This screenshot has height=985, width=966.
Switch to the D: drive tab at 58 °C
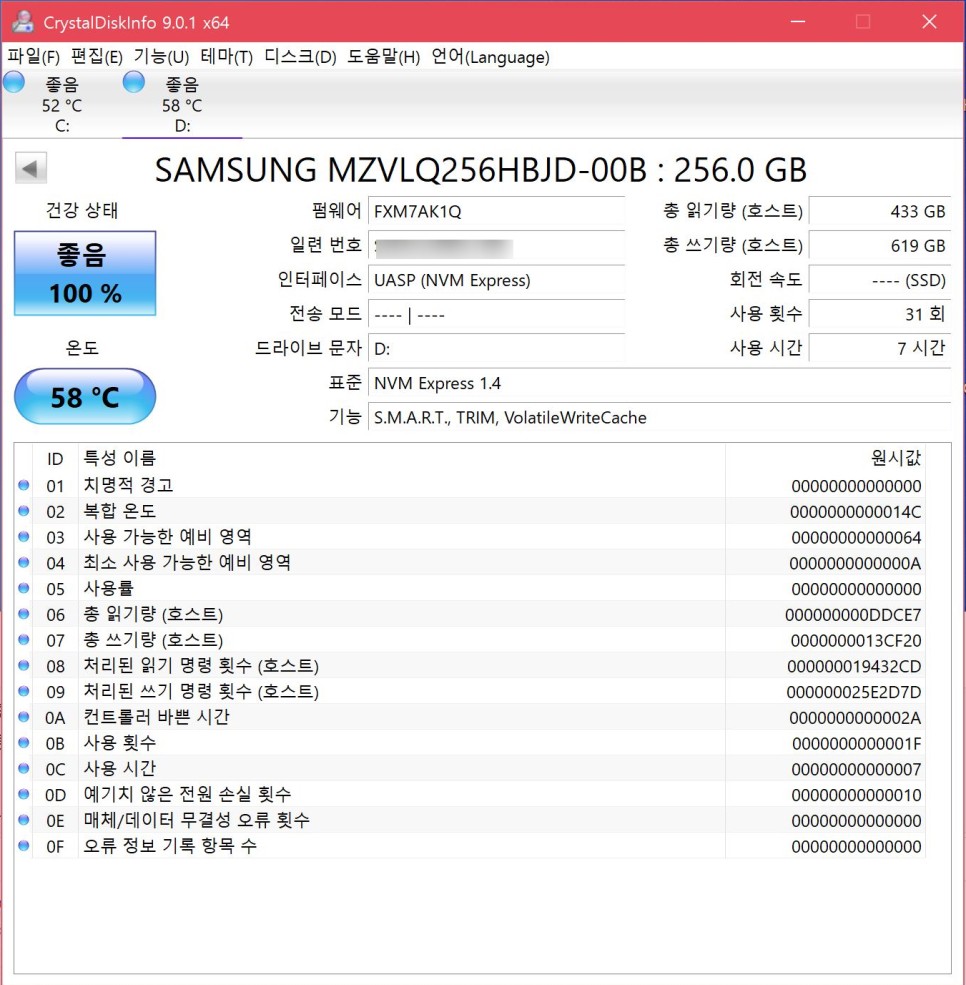click(182, 104)
